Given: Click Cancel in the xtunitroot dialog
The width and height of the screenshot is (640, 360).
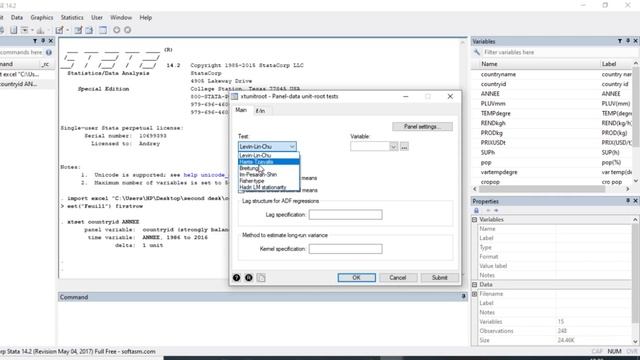Looking at the screenshot, I should [x=398, y=278].
